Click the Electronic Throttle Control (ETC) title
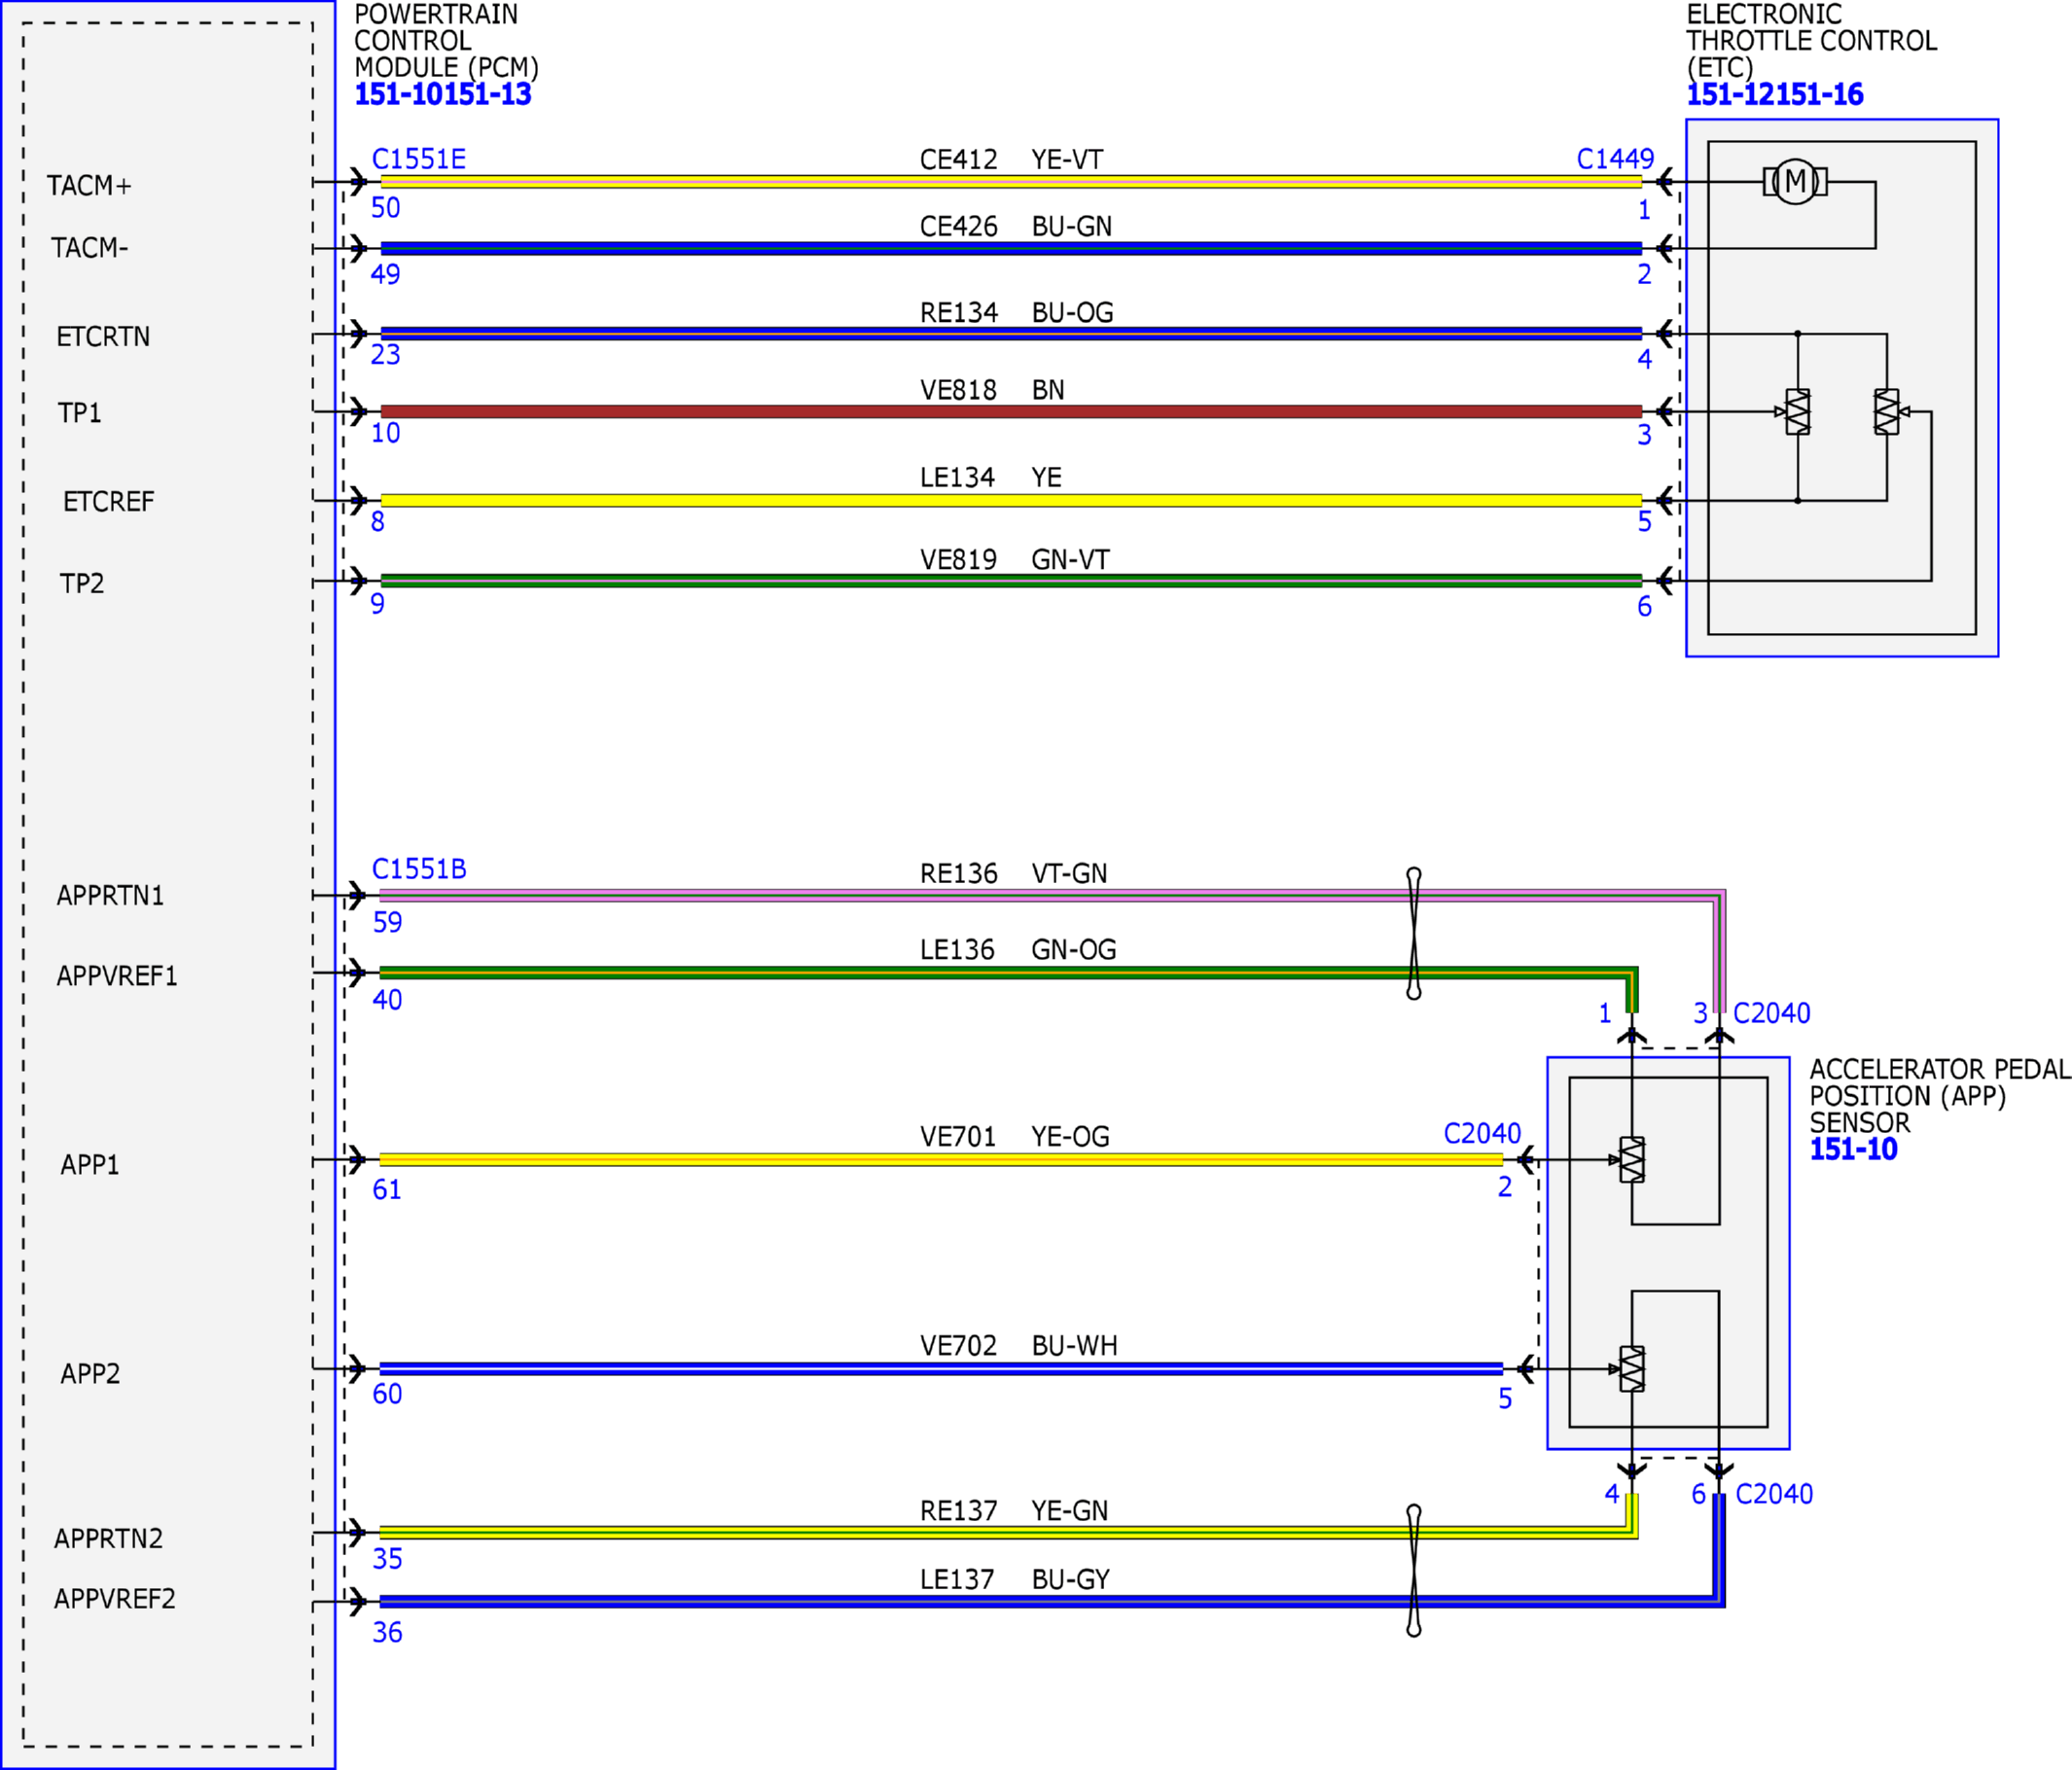The height and width of the screenshot is (1770, 2072). [1811, 41]
